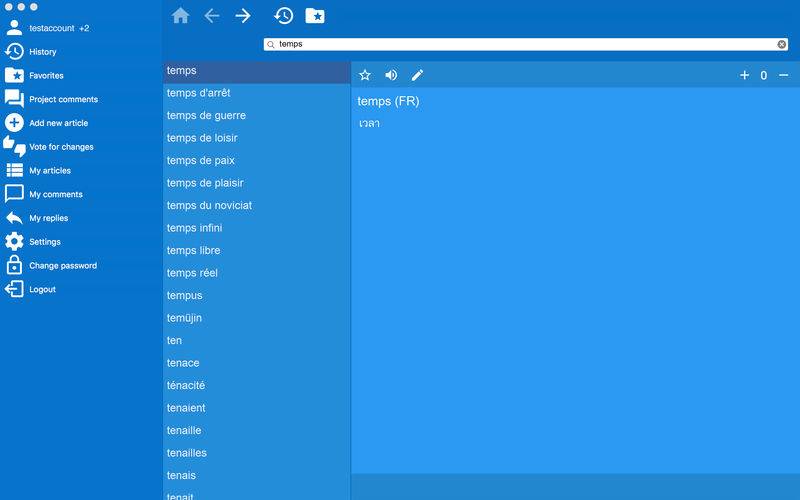
Task: Select temps de plaisir in list
Action: click(x=257, y=183)
